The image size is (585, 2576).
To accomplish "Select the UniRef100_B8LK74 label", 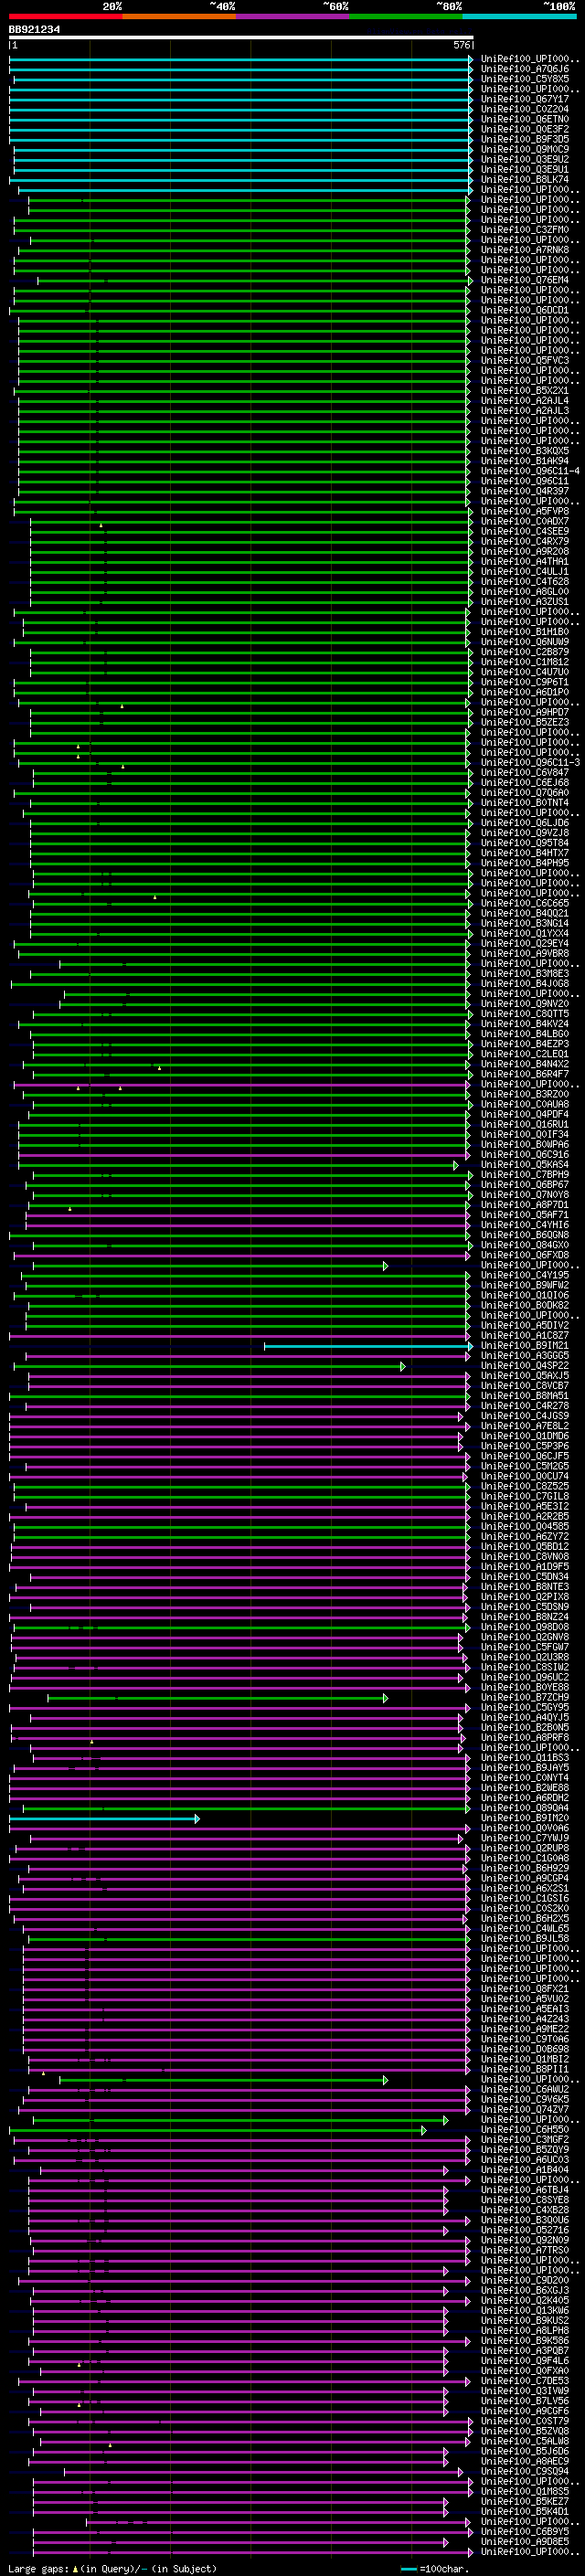I will pyautogui.click(x=525, y=180).
